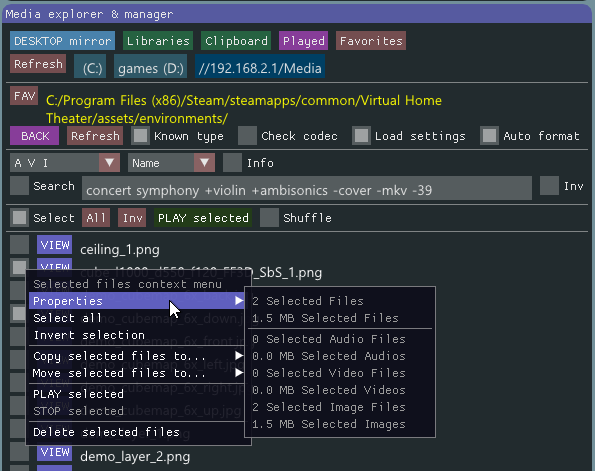Browse the games (D:) drive
595x471 pixels.
(151, 66)
